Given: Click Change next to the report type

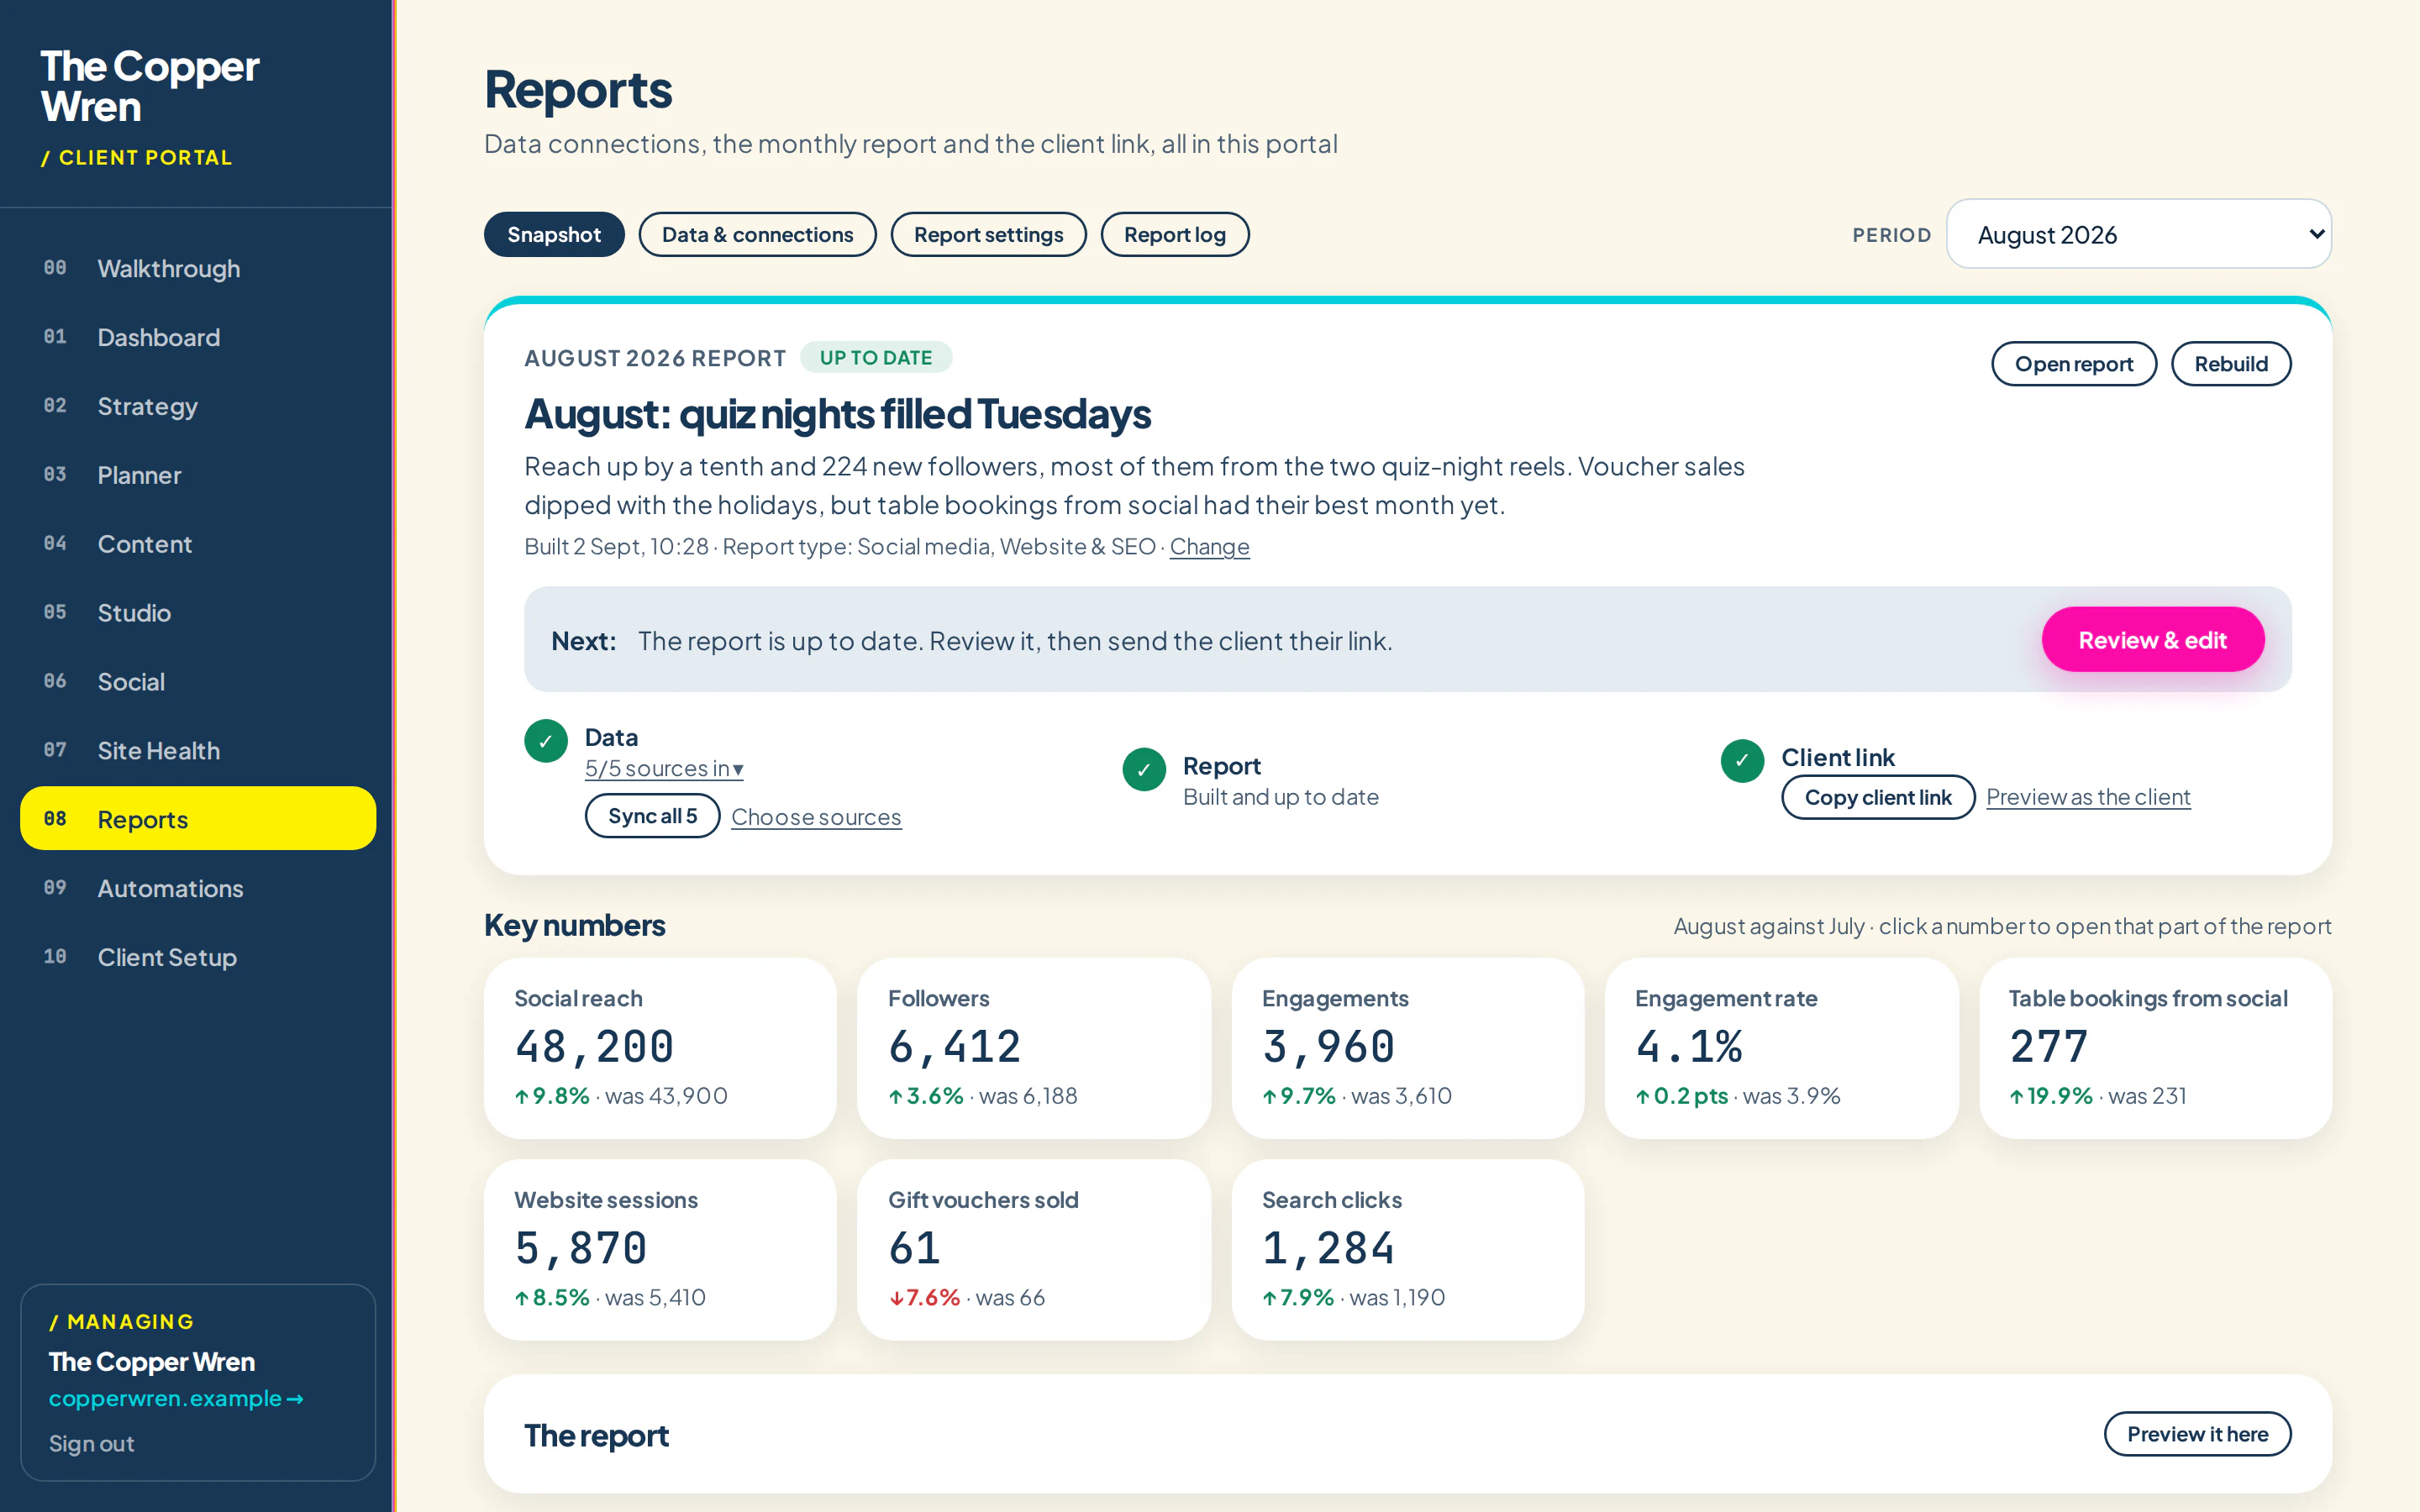Looking at the screenshot, I should (x=1209, y=547).
